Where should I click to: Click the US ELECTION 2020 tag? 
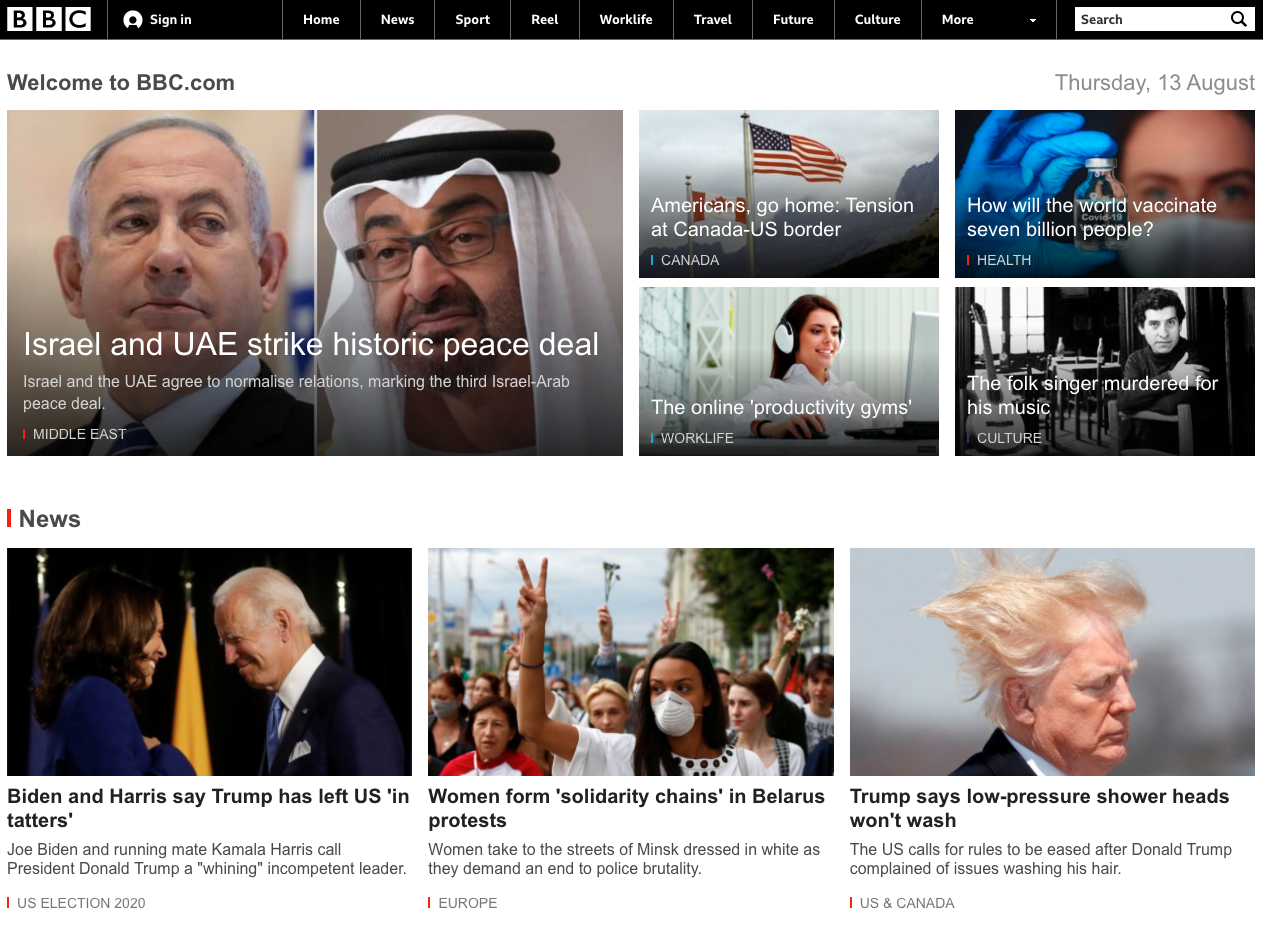pyautogui.click(x=80, y=902)
